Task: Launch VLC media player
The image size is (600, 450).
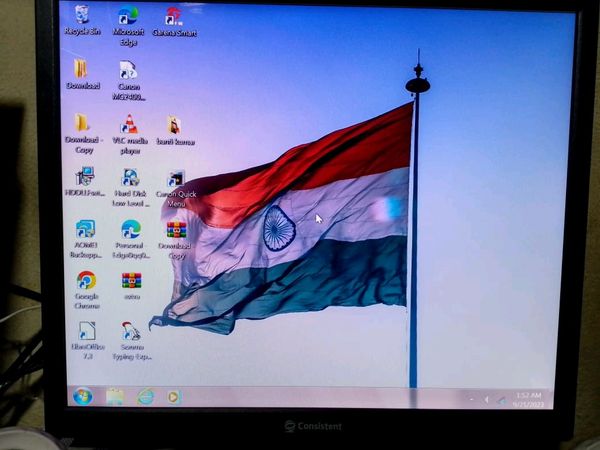Action: pyautogui.click(x=129, y=125)
